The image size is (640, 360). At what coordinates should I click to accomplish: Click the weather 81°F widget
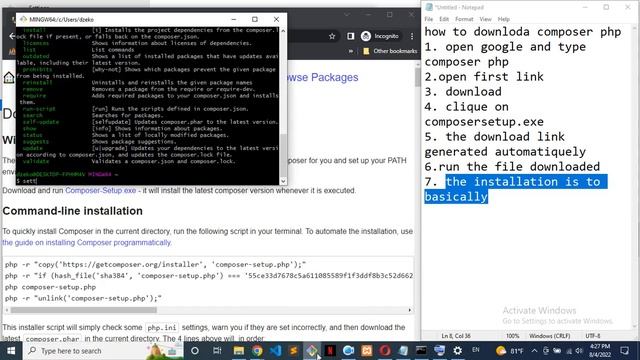[509, 351]
